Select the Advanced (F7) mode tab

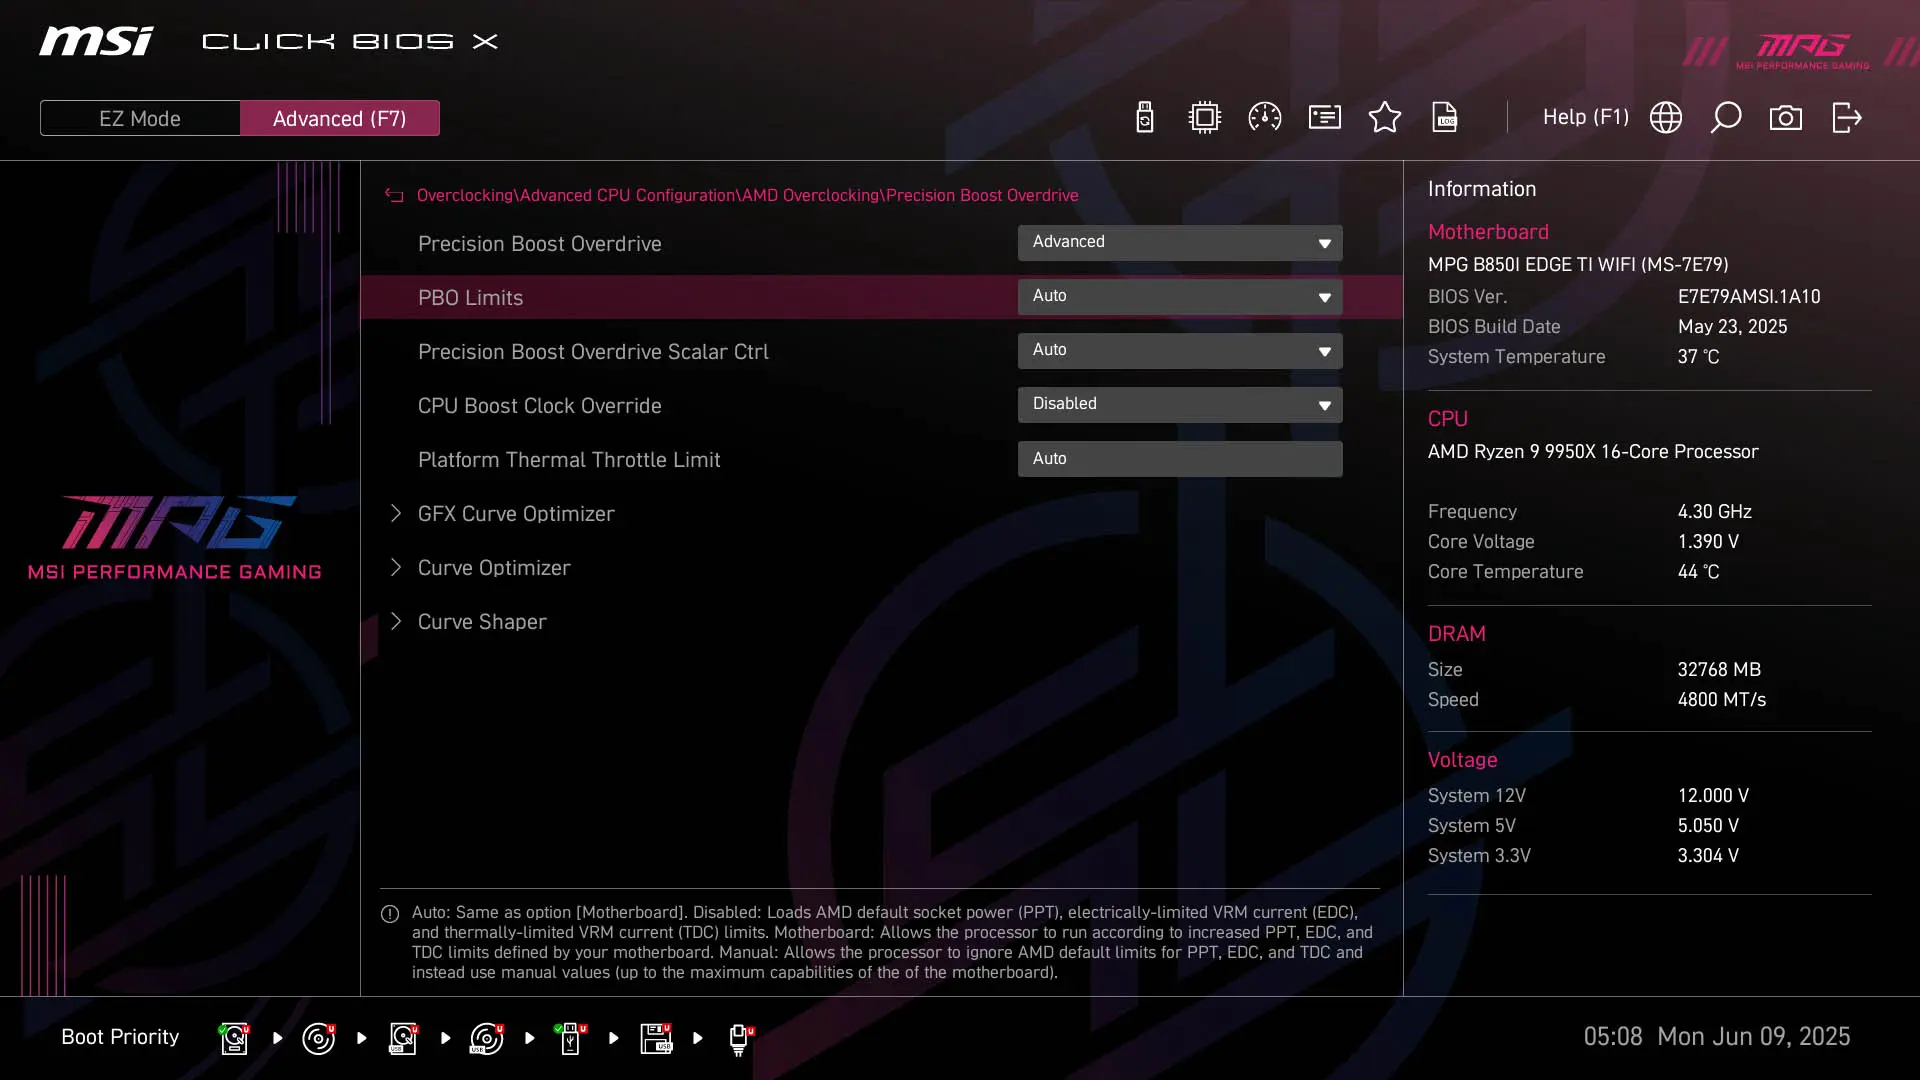pyautogui.click(x=340, y=118)
